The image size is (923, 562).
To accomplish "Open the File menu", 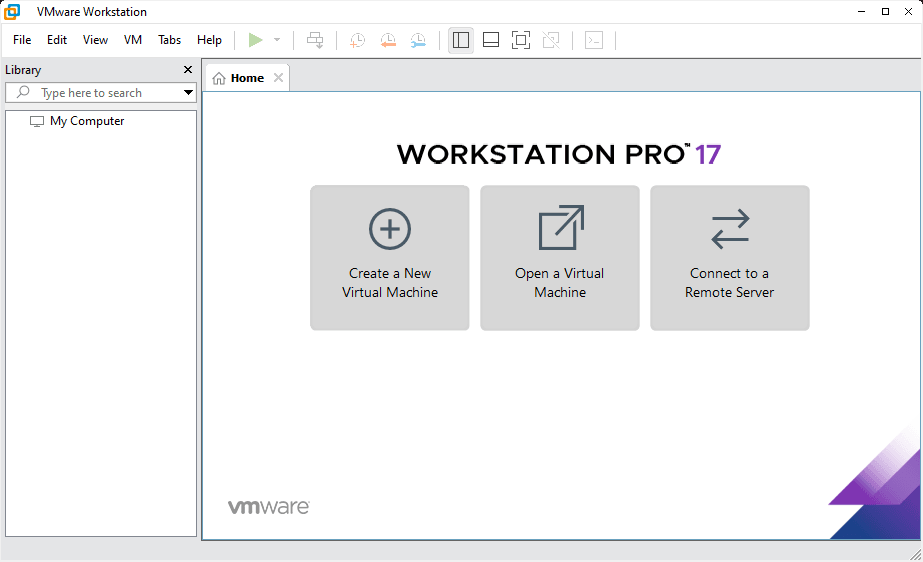I will 22,40.
